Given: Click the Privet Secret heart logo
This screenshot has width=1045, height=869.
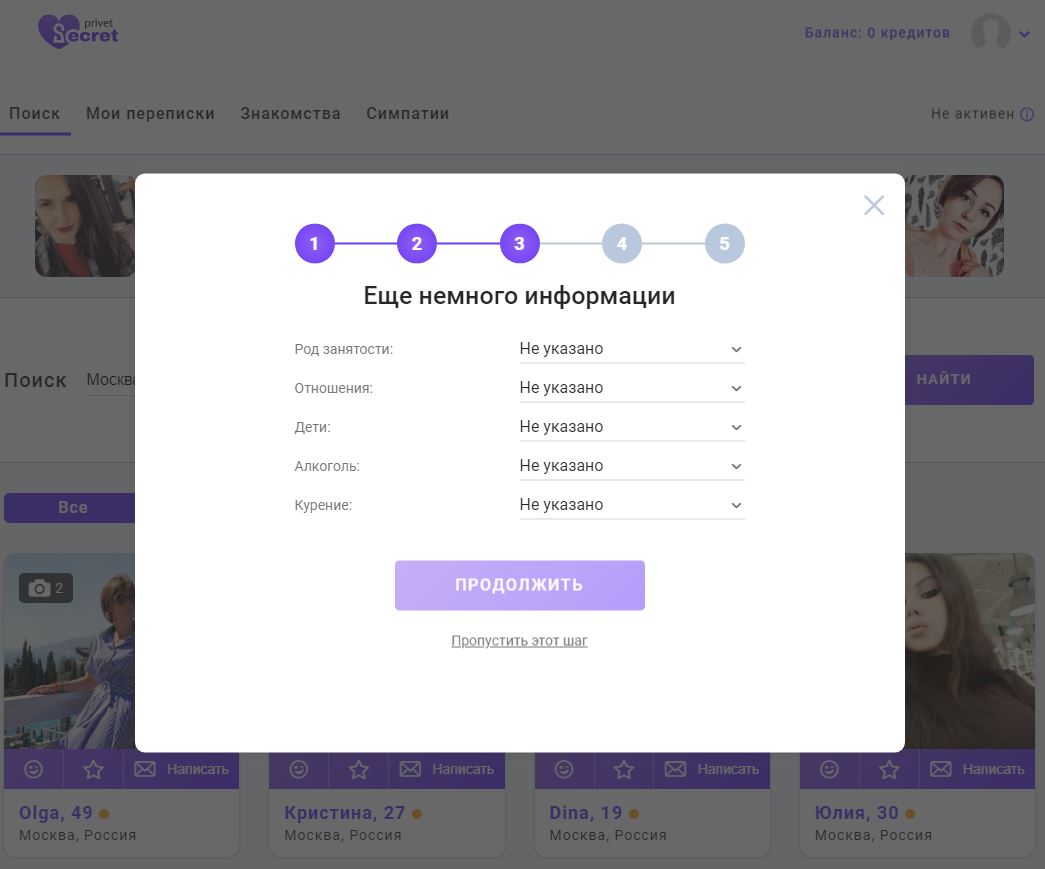Looking at the screenshot, I should (78, 31).
